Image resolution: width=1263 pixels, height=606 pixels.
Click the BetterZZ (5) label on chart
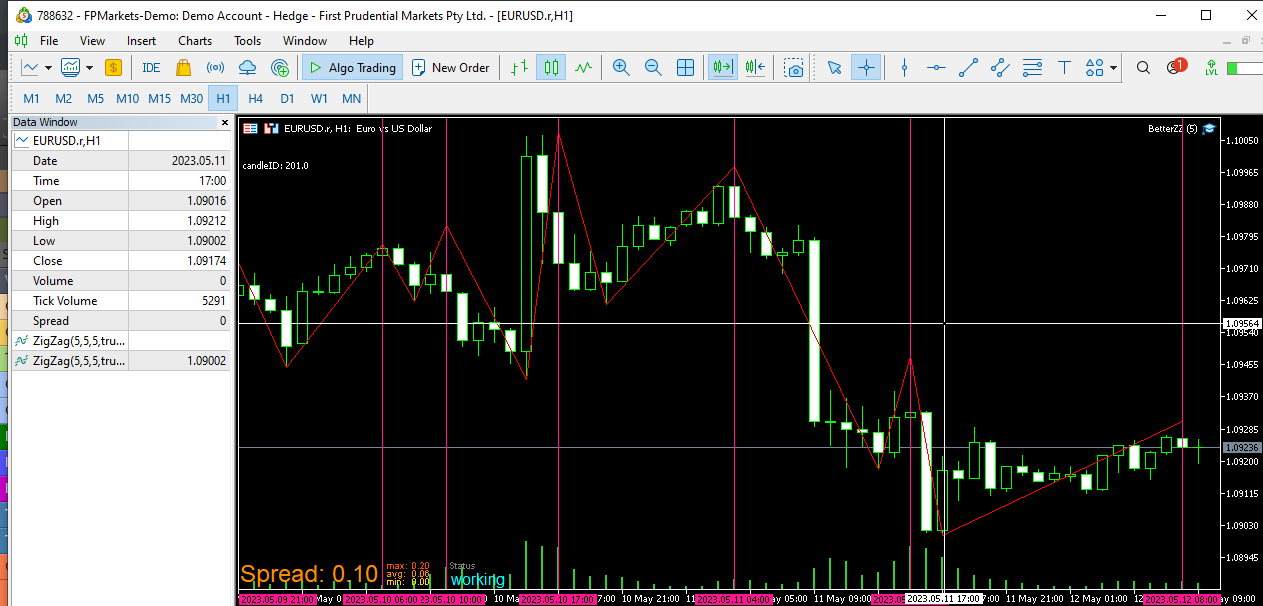pyautogui.click(x=1172, y=128)
